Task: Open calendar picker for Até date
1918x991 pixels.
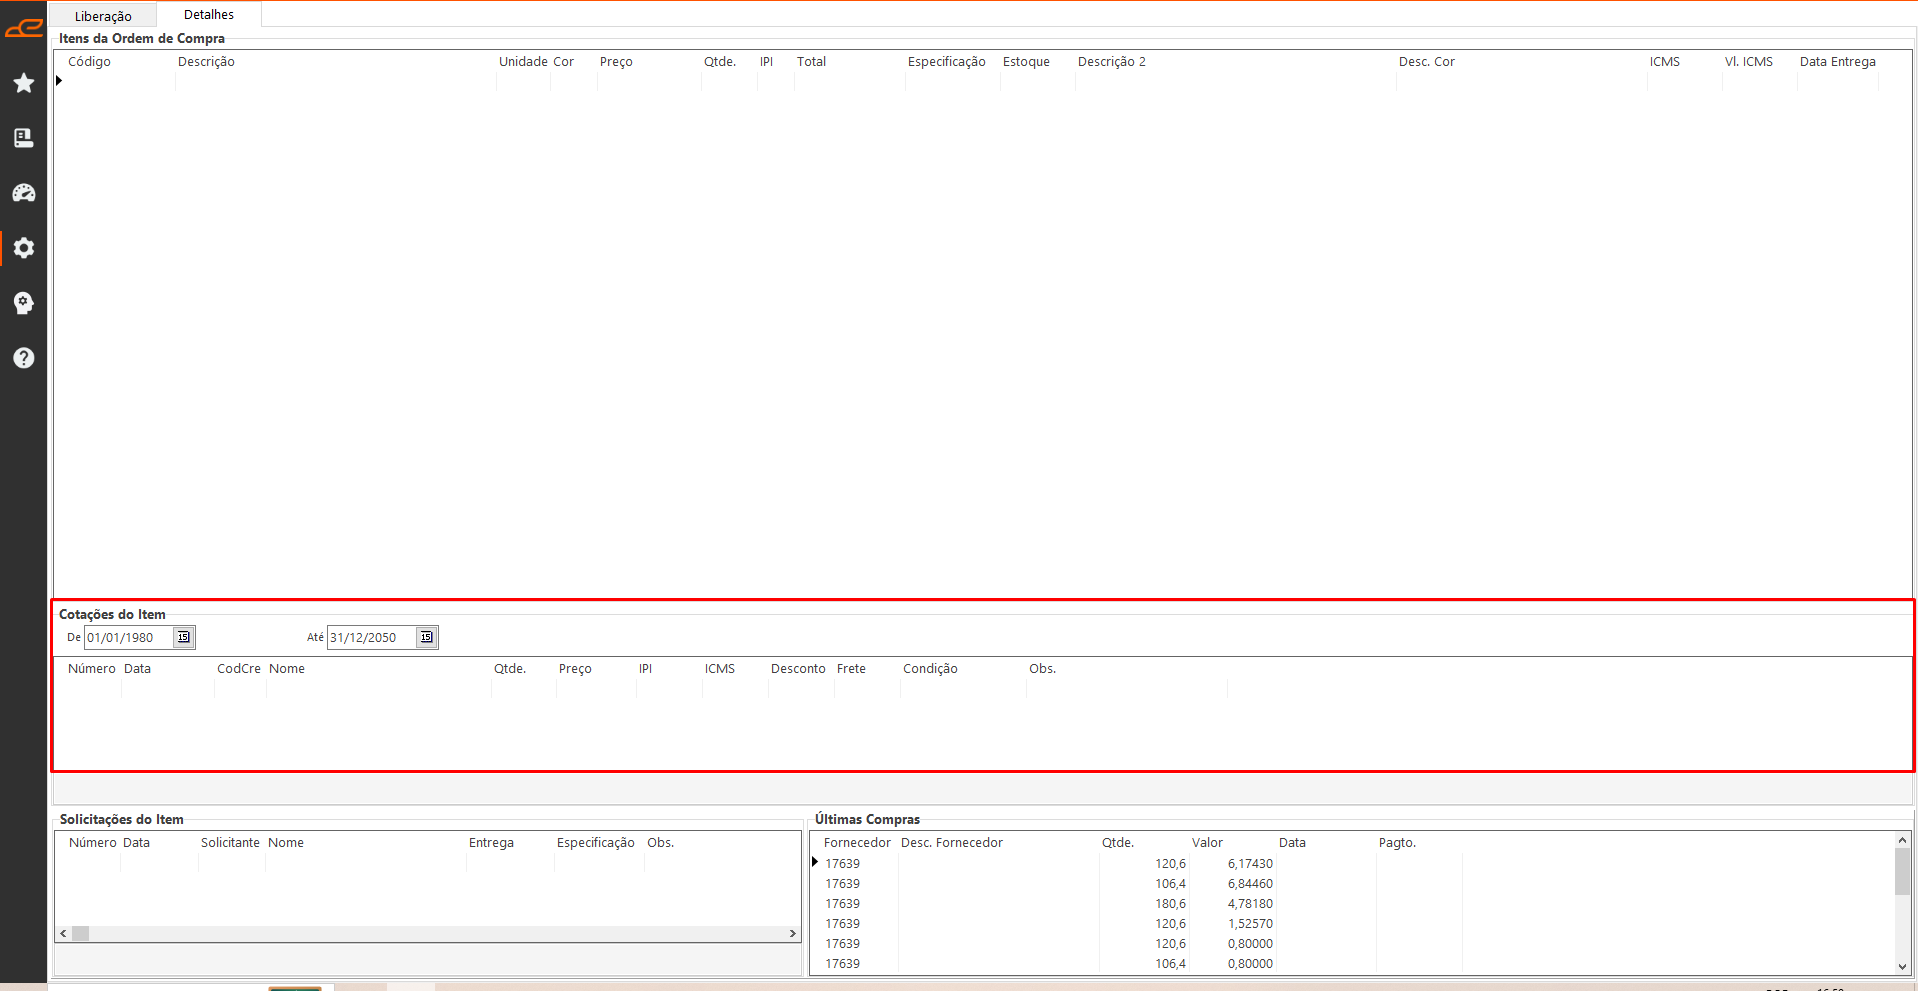Action: (x=427, y=637)
